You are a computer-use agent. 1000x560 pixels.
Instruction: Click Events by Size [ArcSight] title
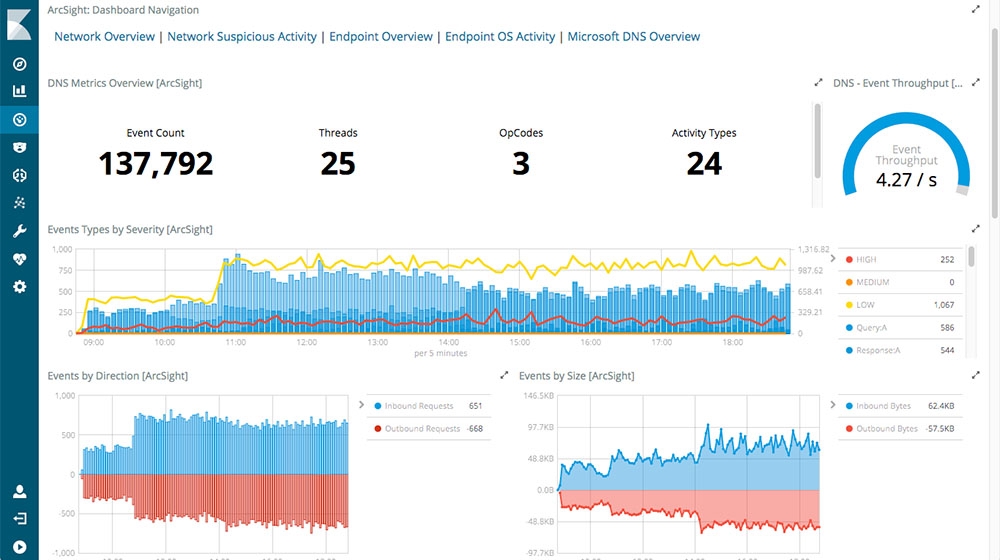(x=577, y=376)
